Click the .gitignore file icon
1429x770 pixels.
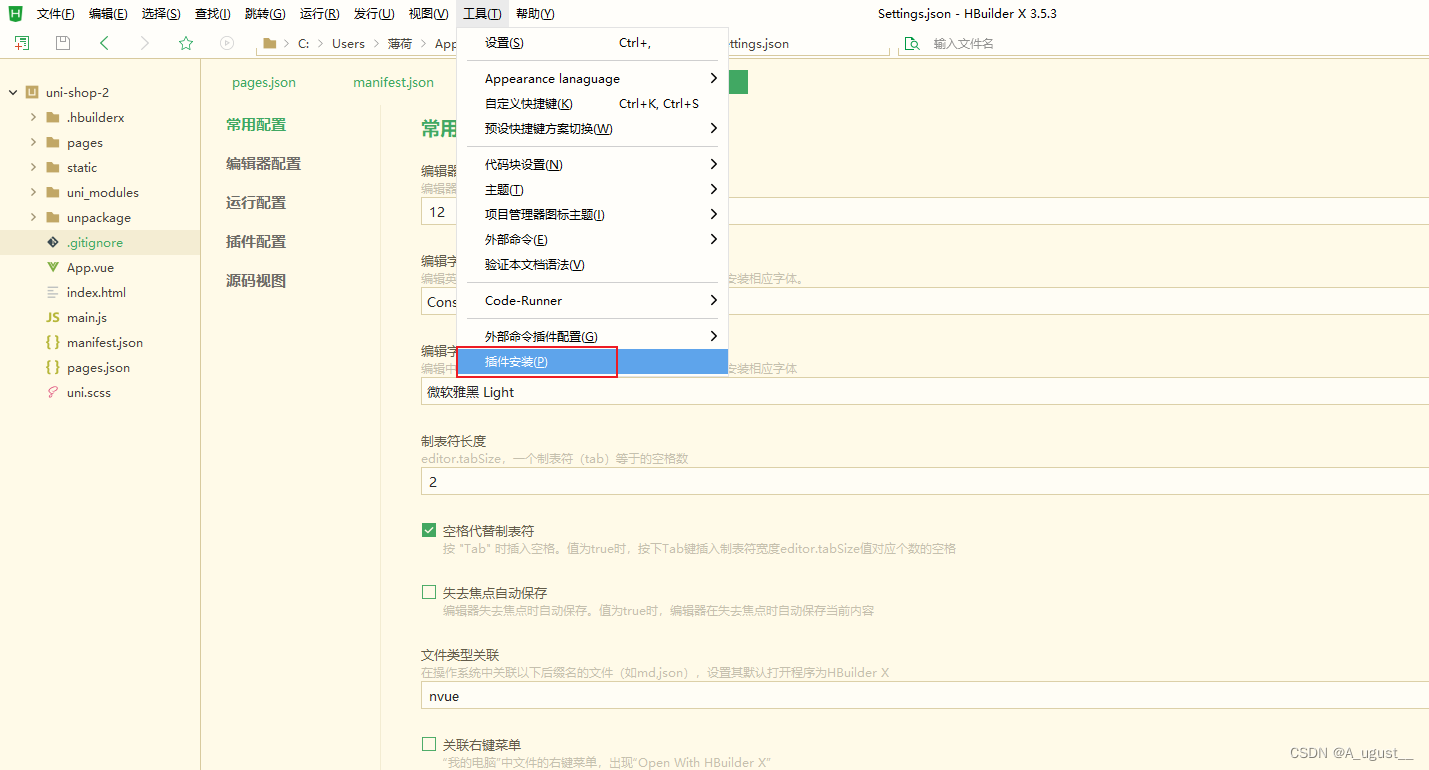point(53,242)
